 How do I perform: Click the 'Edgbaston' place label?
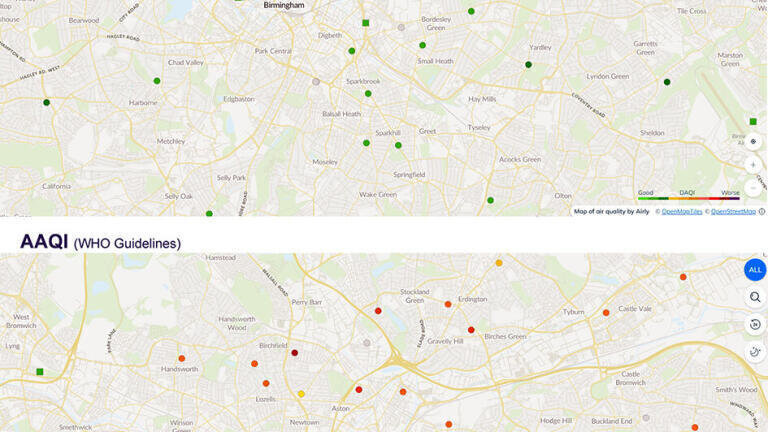tap(239, 99)
